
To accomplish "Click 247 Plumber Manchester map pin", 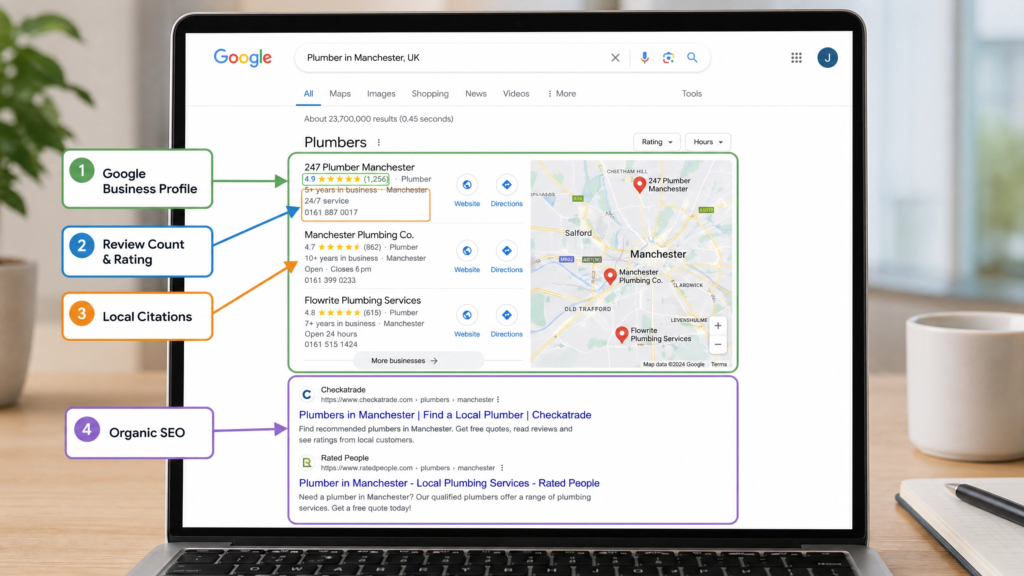I will (x=639, y=185).
